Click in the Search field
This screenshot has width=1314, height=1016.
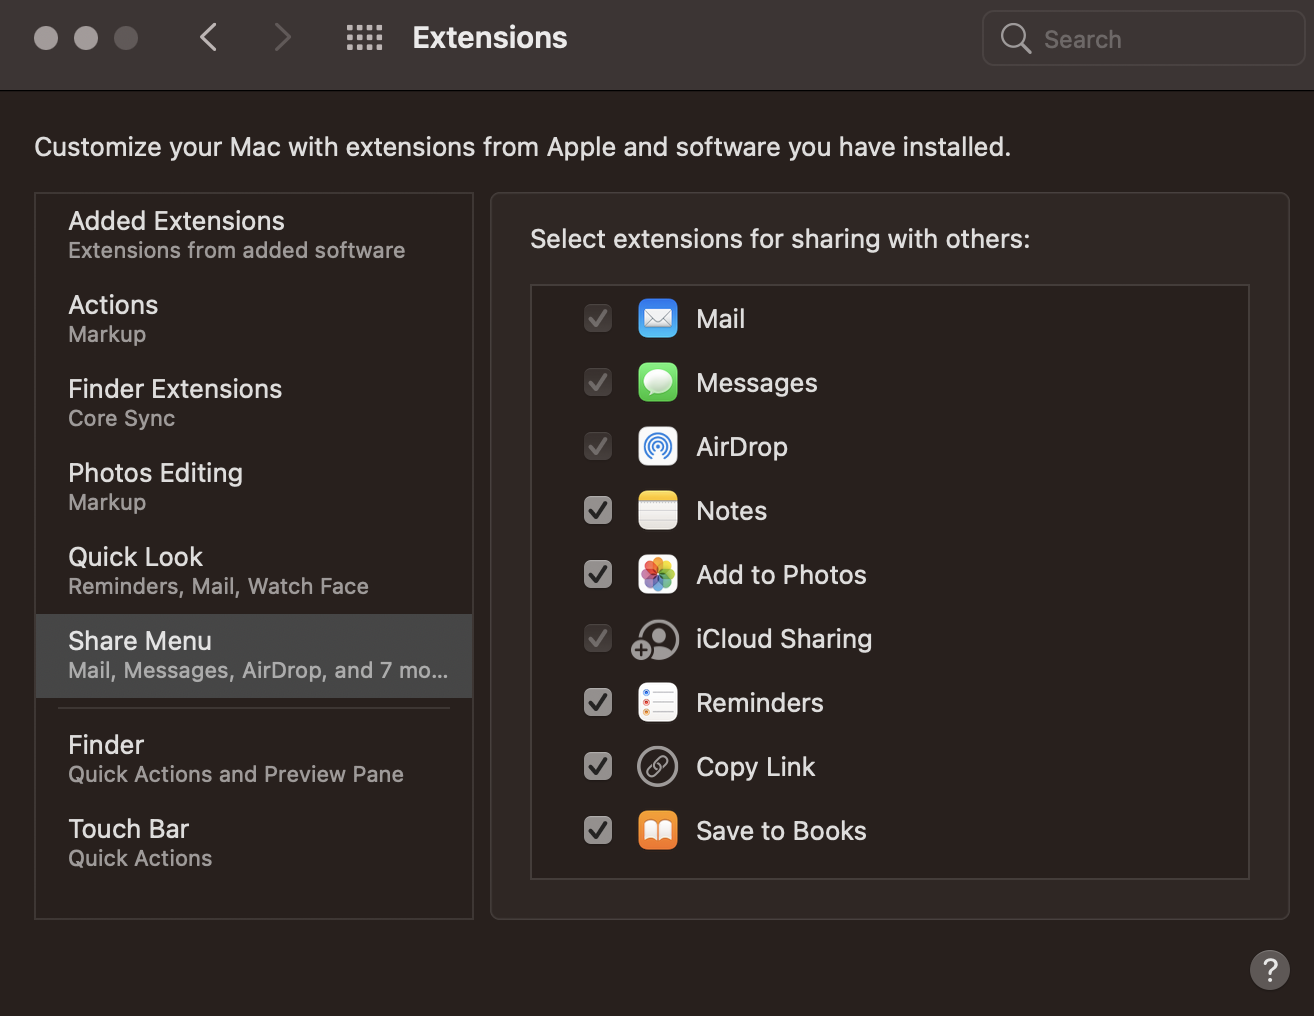(1144, 38)
